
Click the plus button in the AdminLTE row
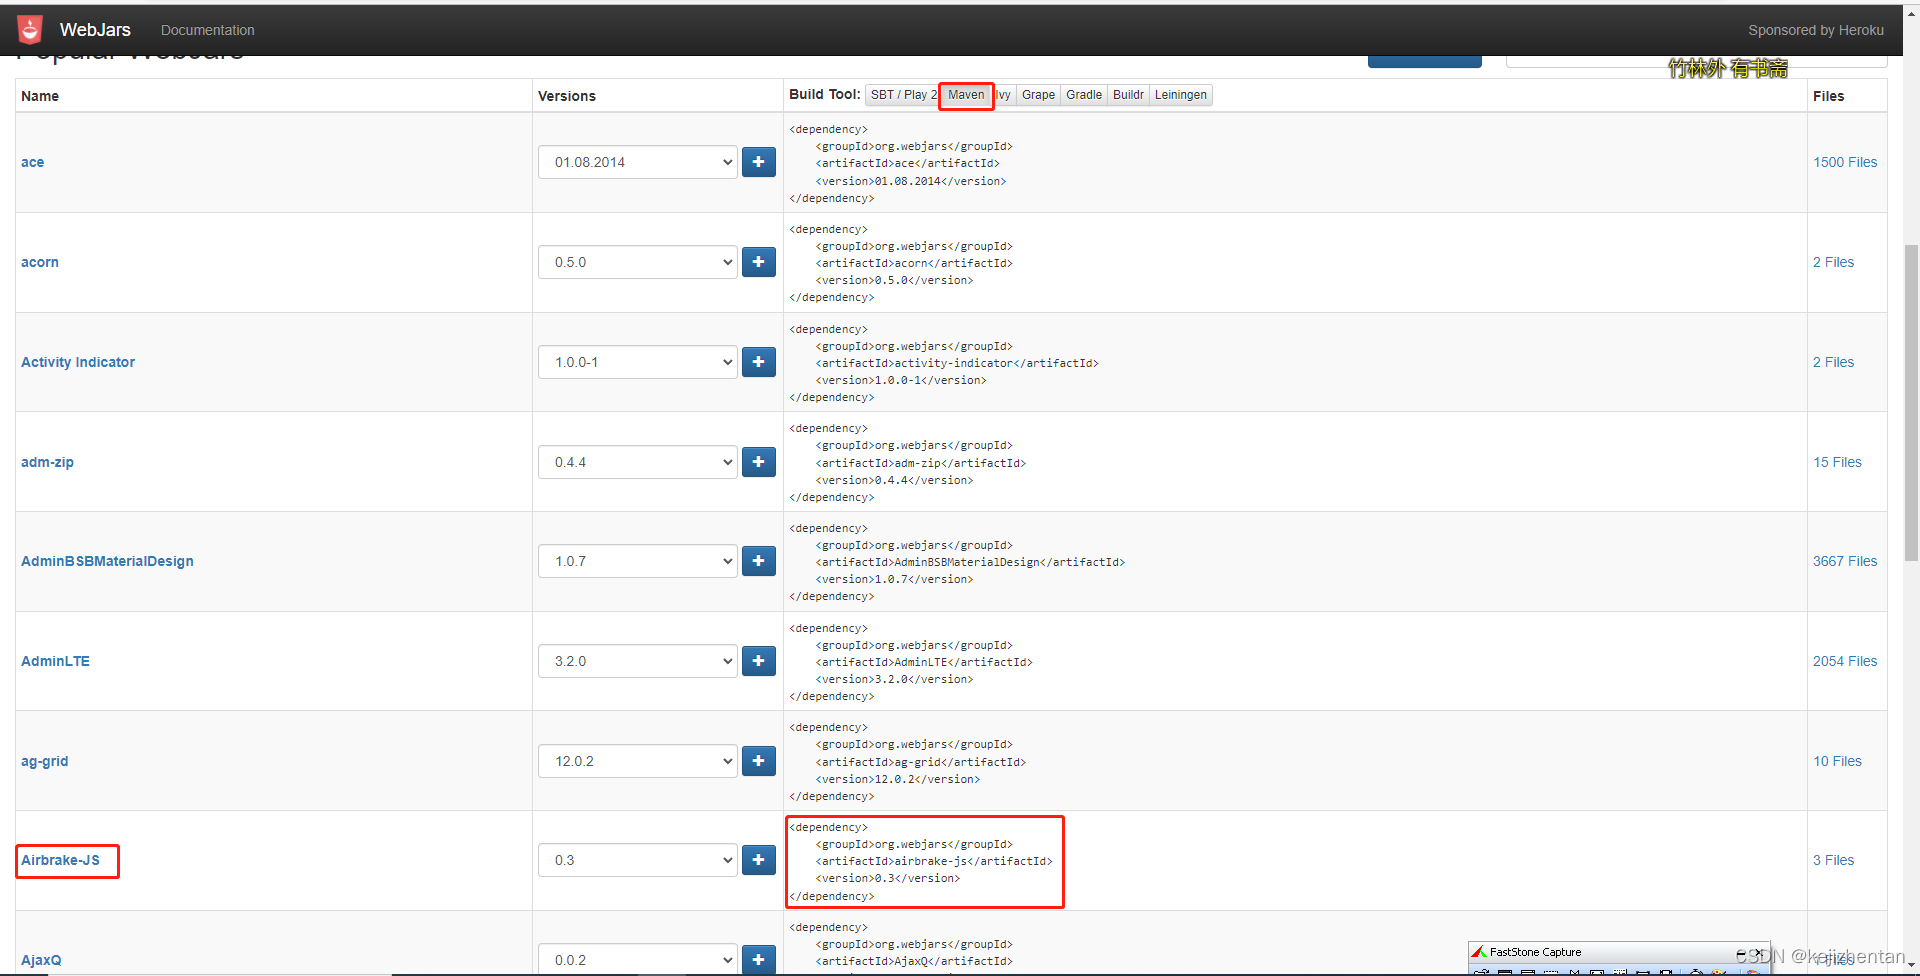[x=759, y=661]
